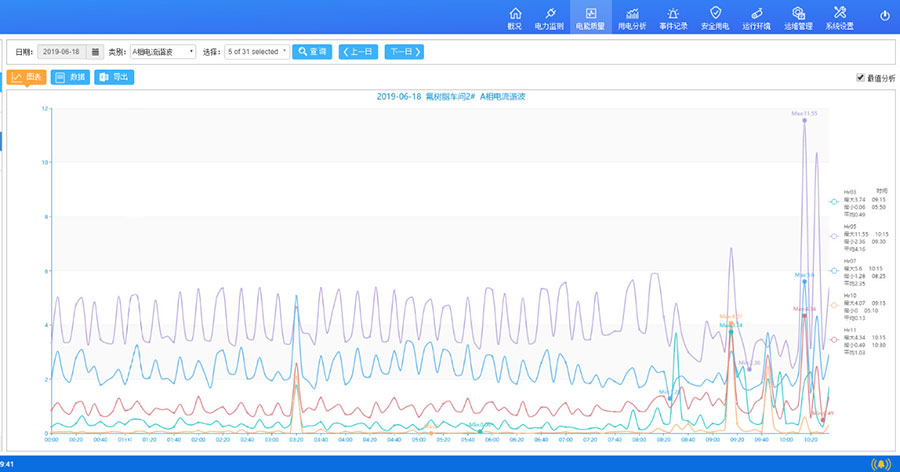This screenshot has height=472, width=900.
Task: Open 安全用电 shield icon
Action: point(715,15)
